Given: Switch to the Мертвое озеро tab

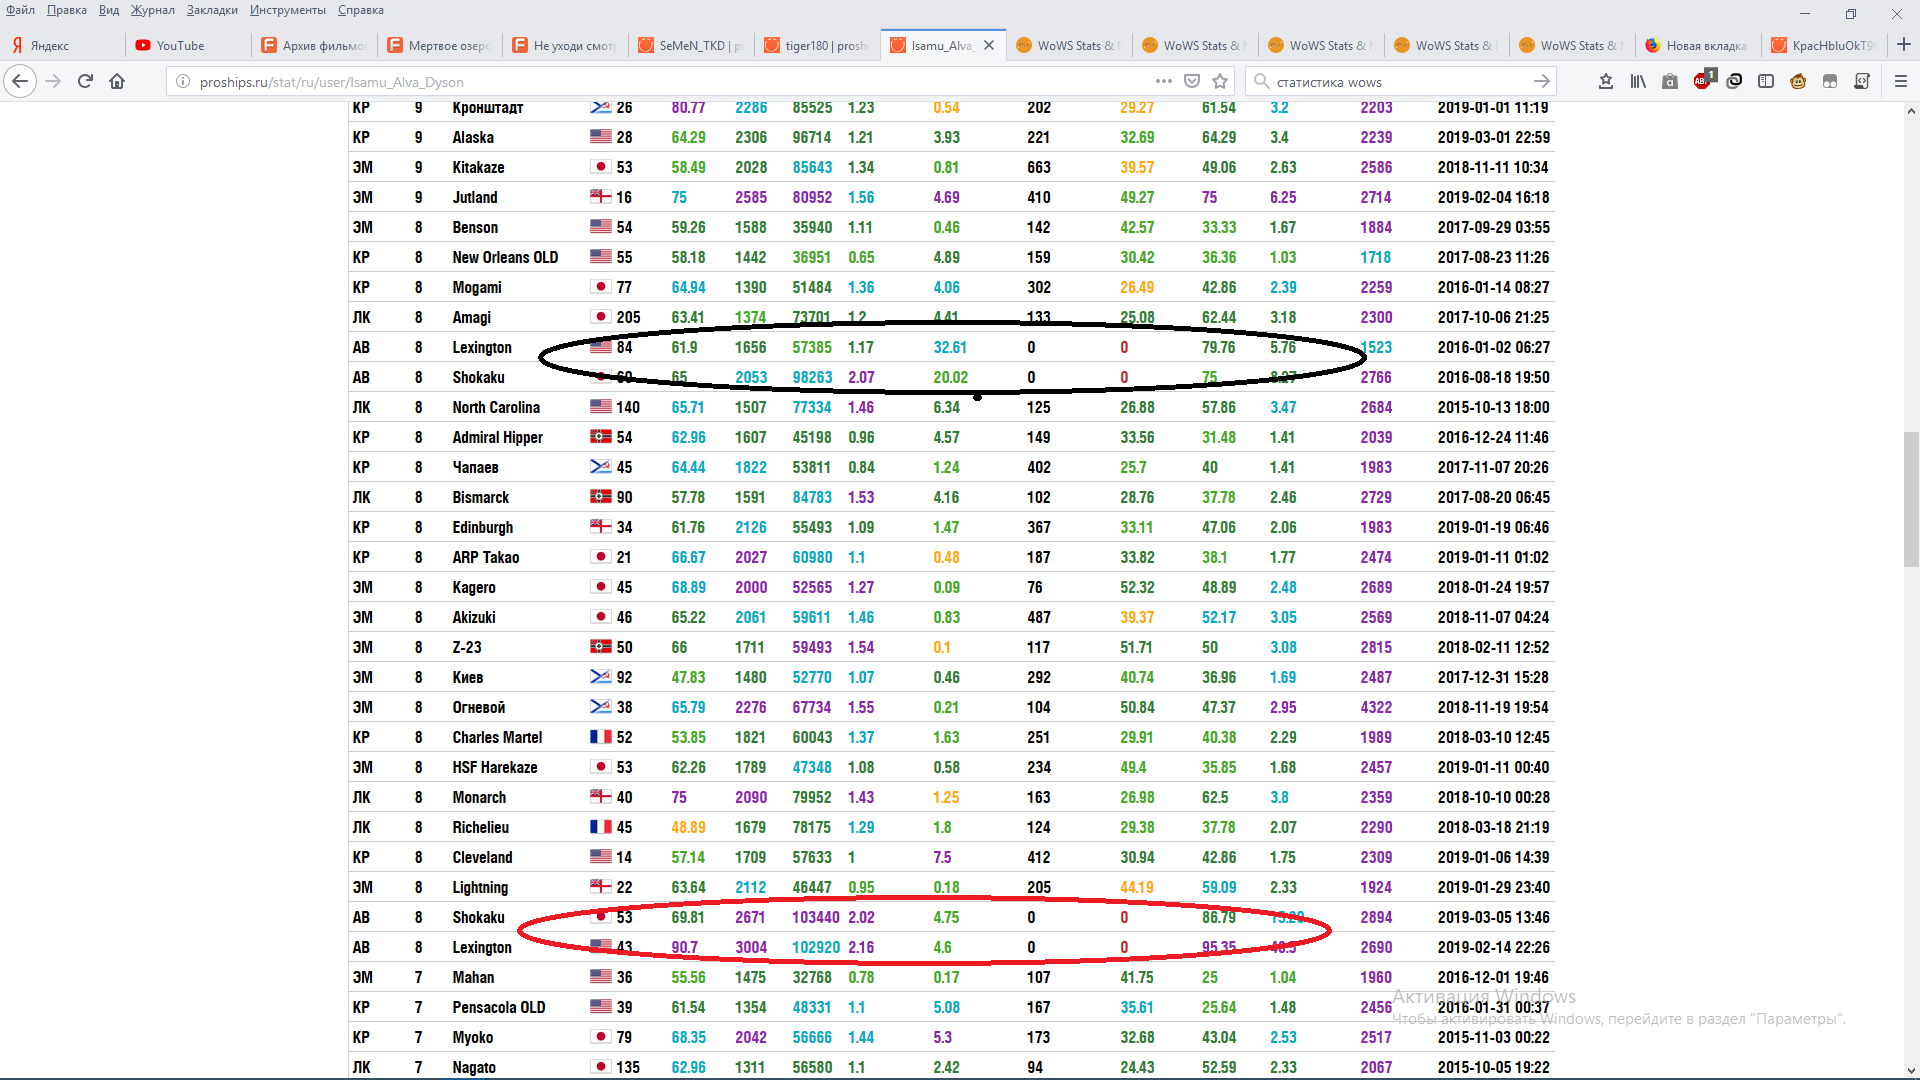Looking at the screenshot, I should pyautogui.click(x=441, y=45).
